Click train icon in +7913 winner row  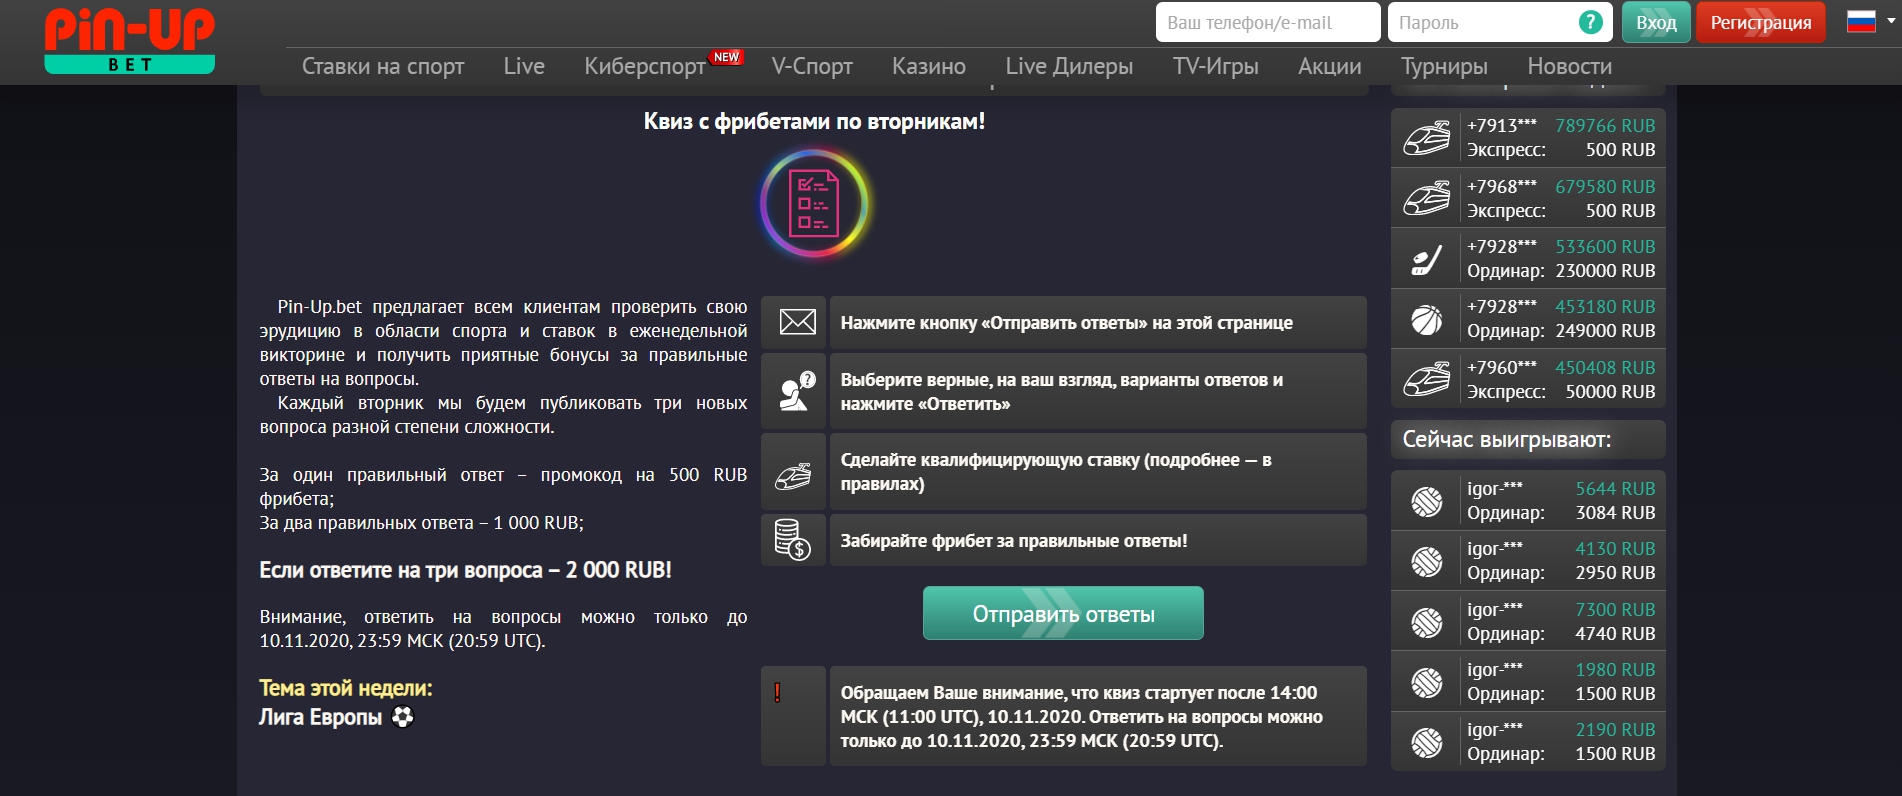point(1426,138)
